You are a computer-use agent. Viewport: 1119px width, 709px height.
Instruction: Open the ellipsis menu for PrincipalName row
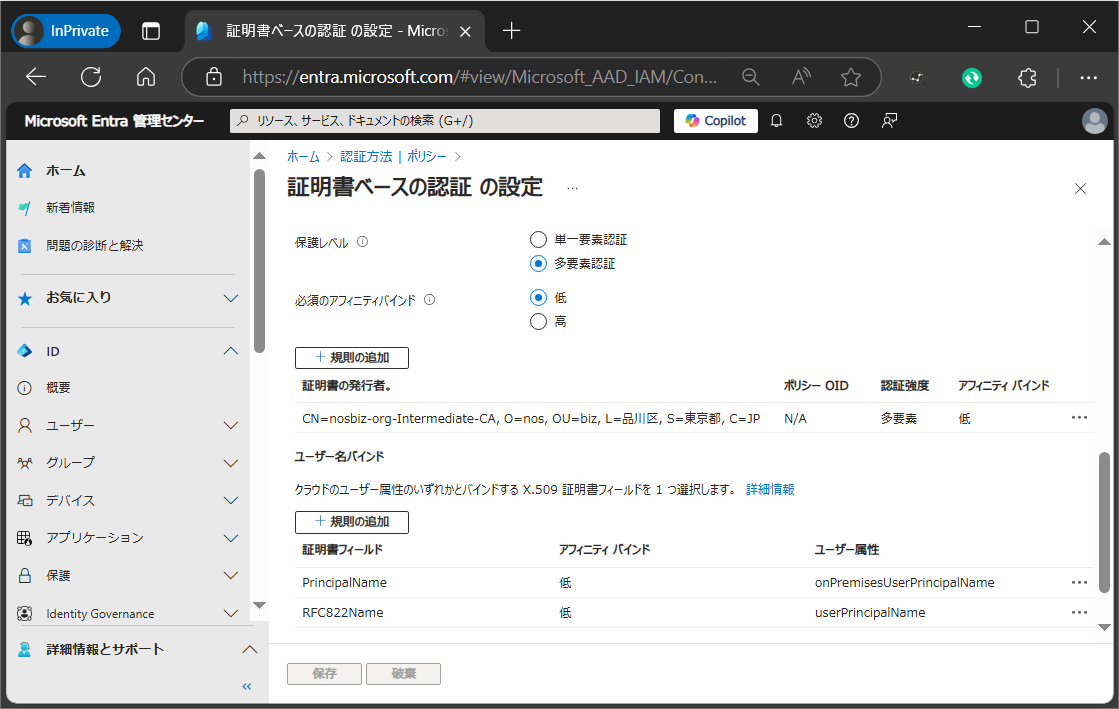(x=1079, y=582)
